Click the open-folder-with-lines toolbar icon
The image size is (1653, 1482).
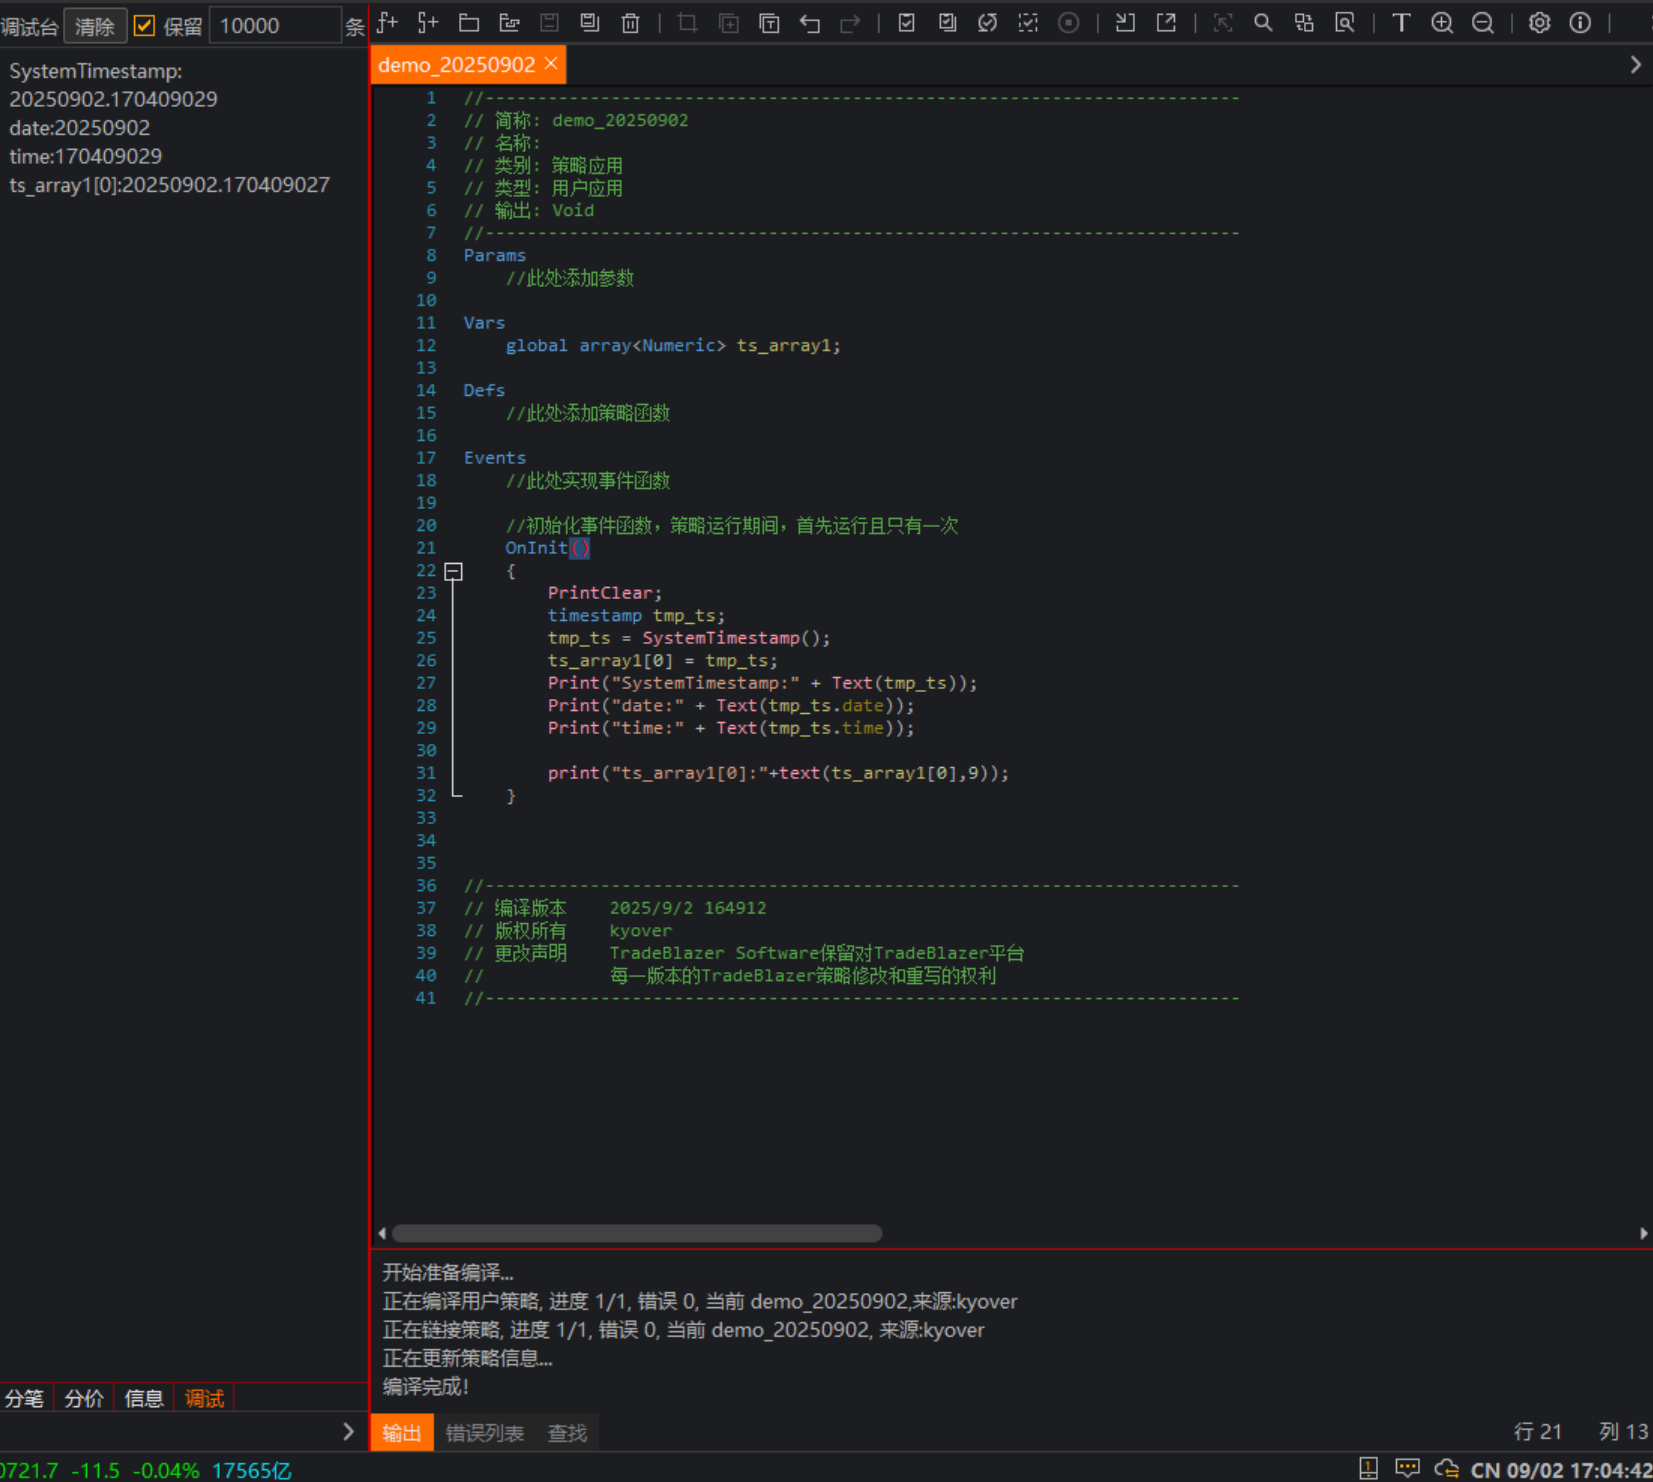[x=510, y=23]
